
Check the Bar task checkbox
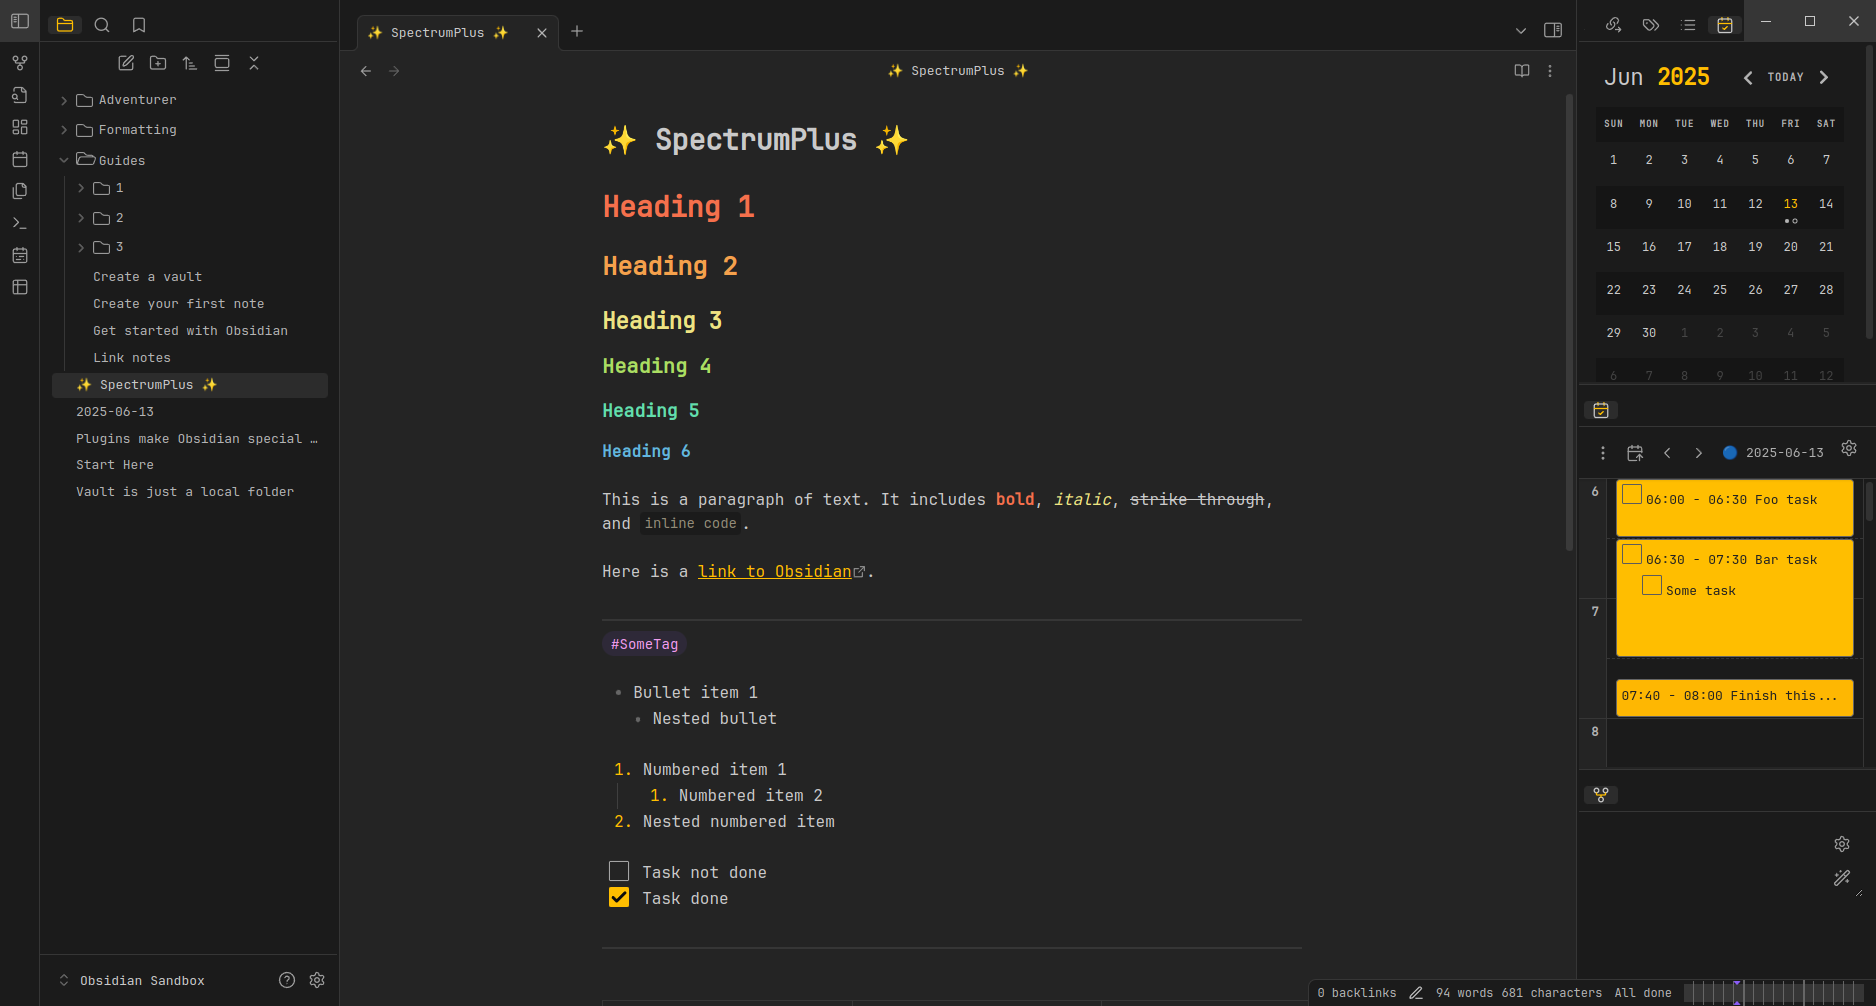[1632, 554]
